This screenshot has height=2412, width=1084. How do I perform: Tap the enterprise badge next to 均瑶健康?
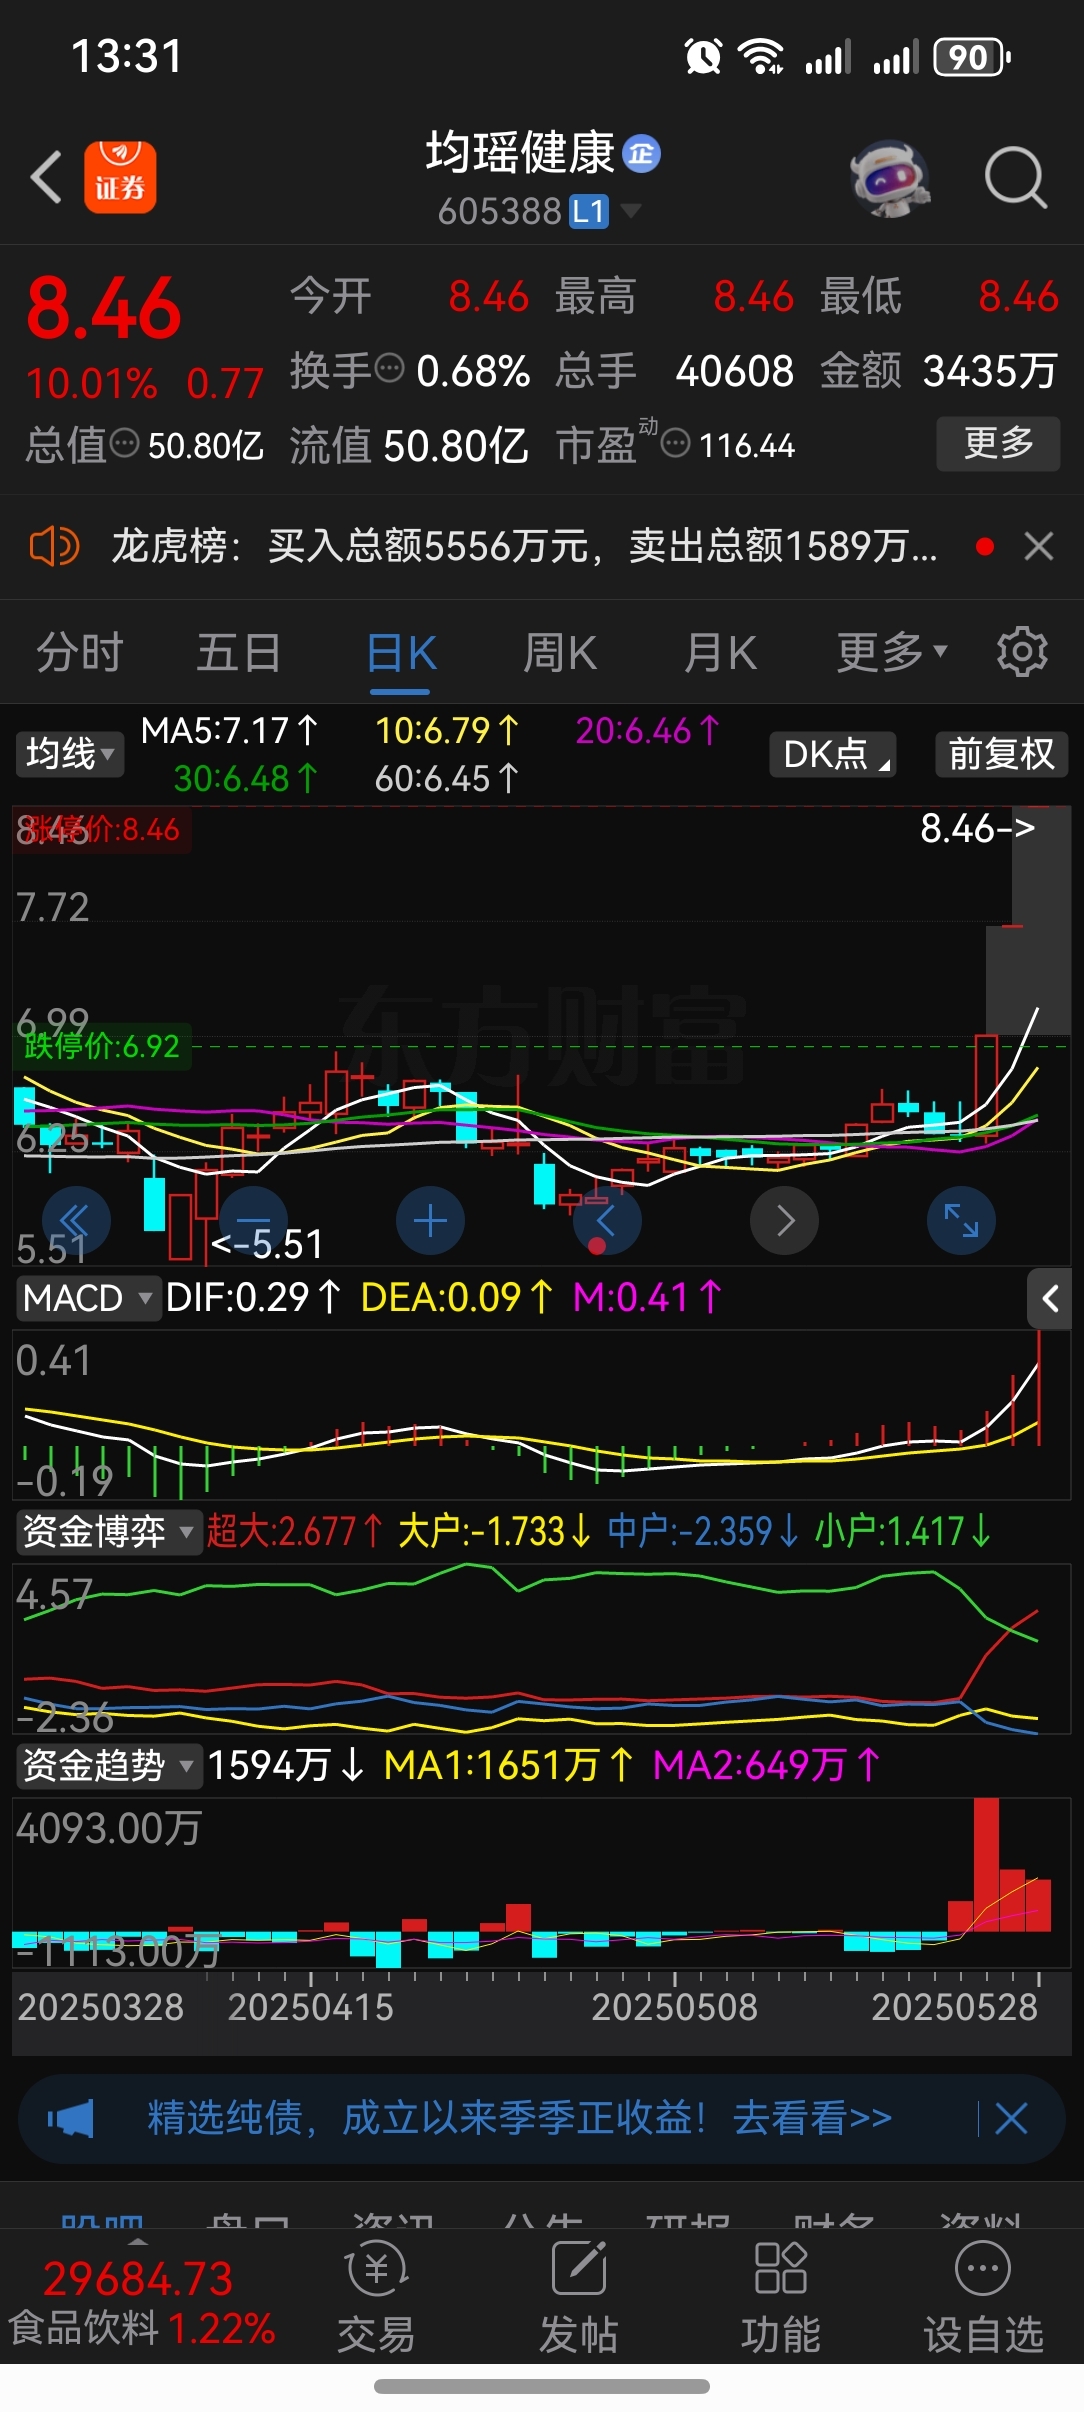tap(641, 154)
